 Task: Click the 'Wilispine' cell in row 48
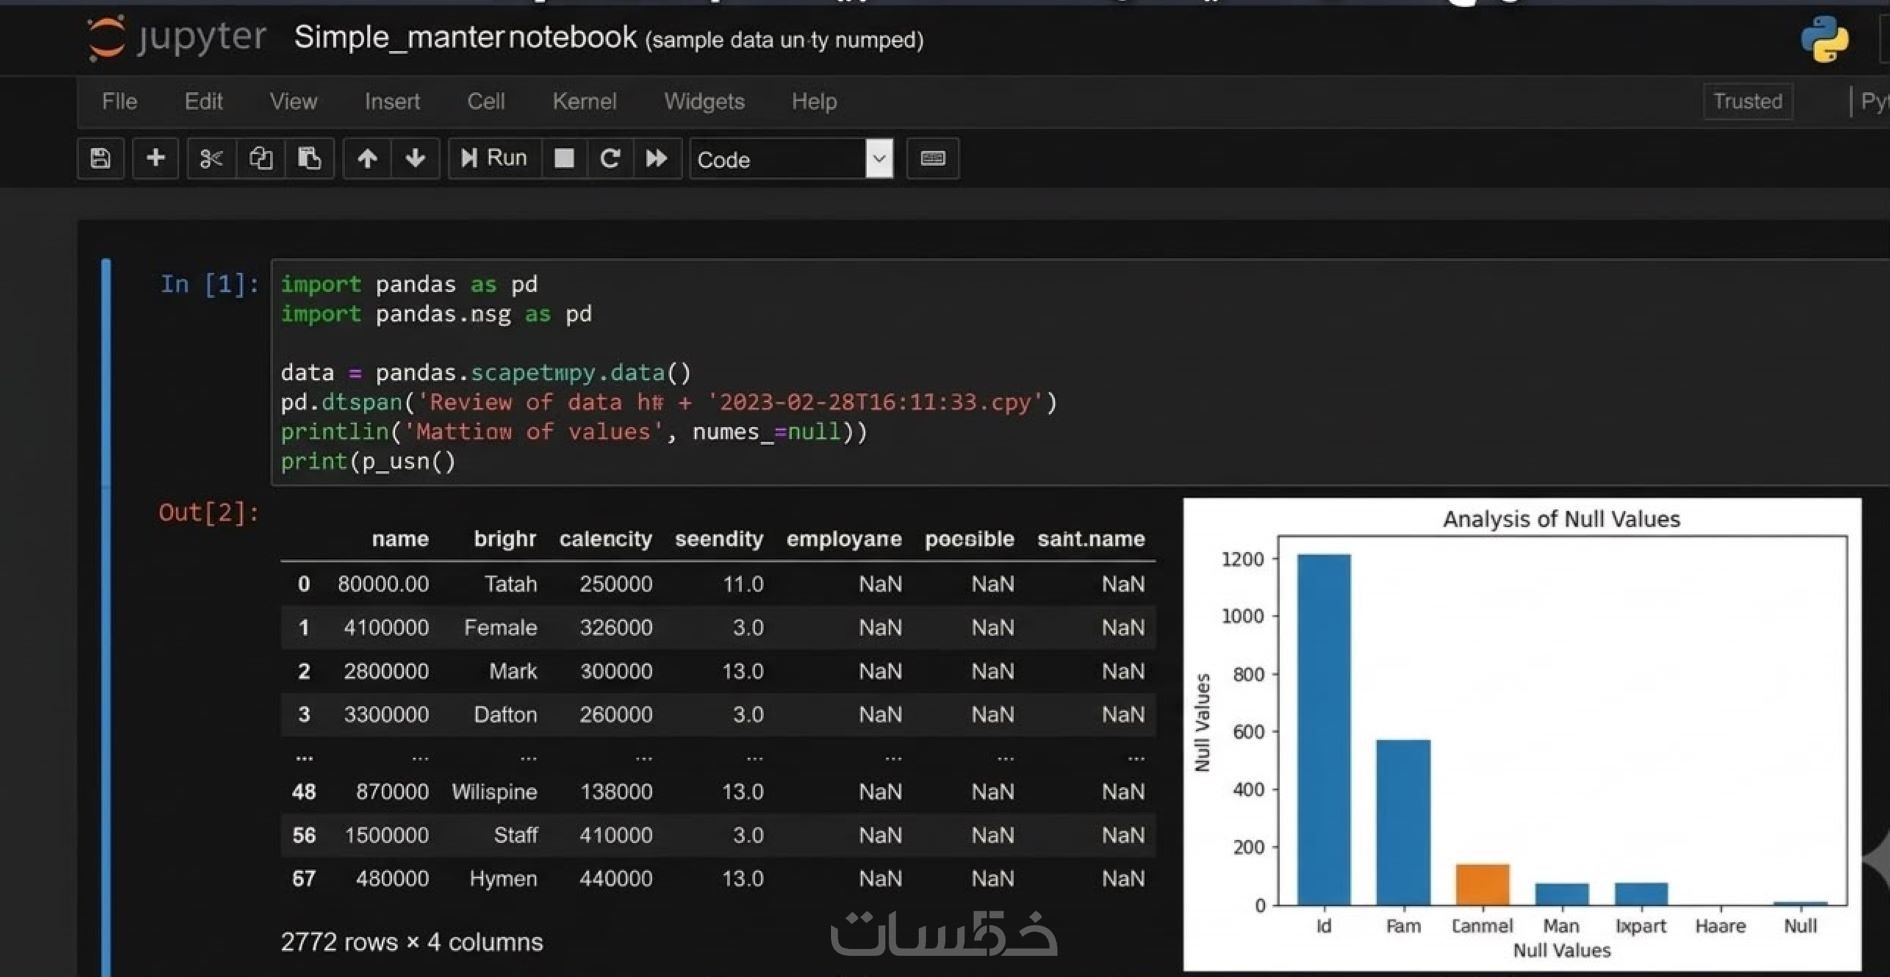(x=494, y=792)
